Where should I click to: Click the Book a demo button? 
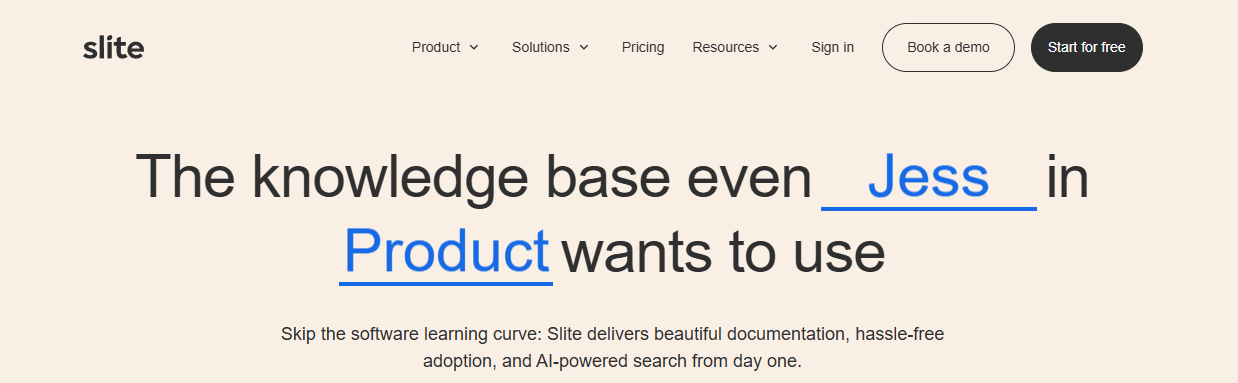tap(948, 47)
